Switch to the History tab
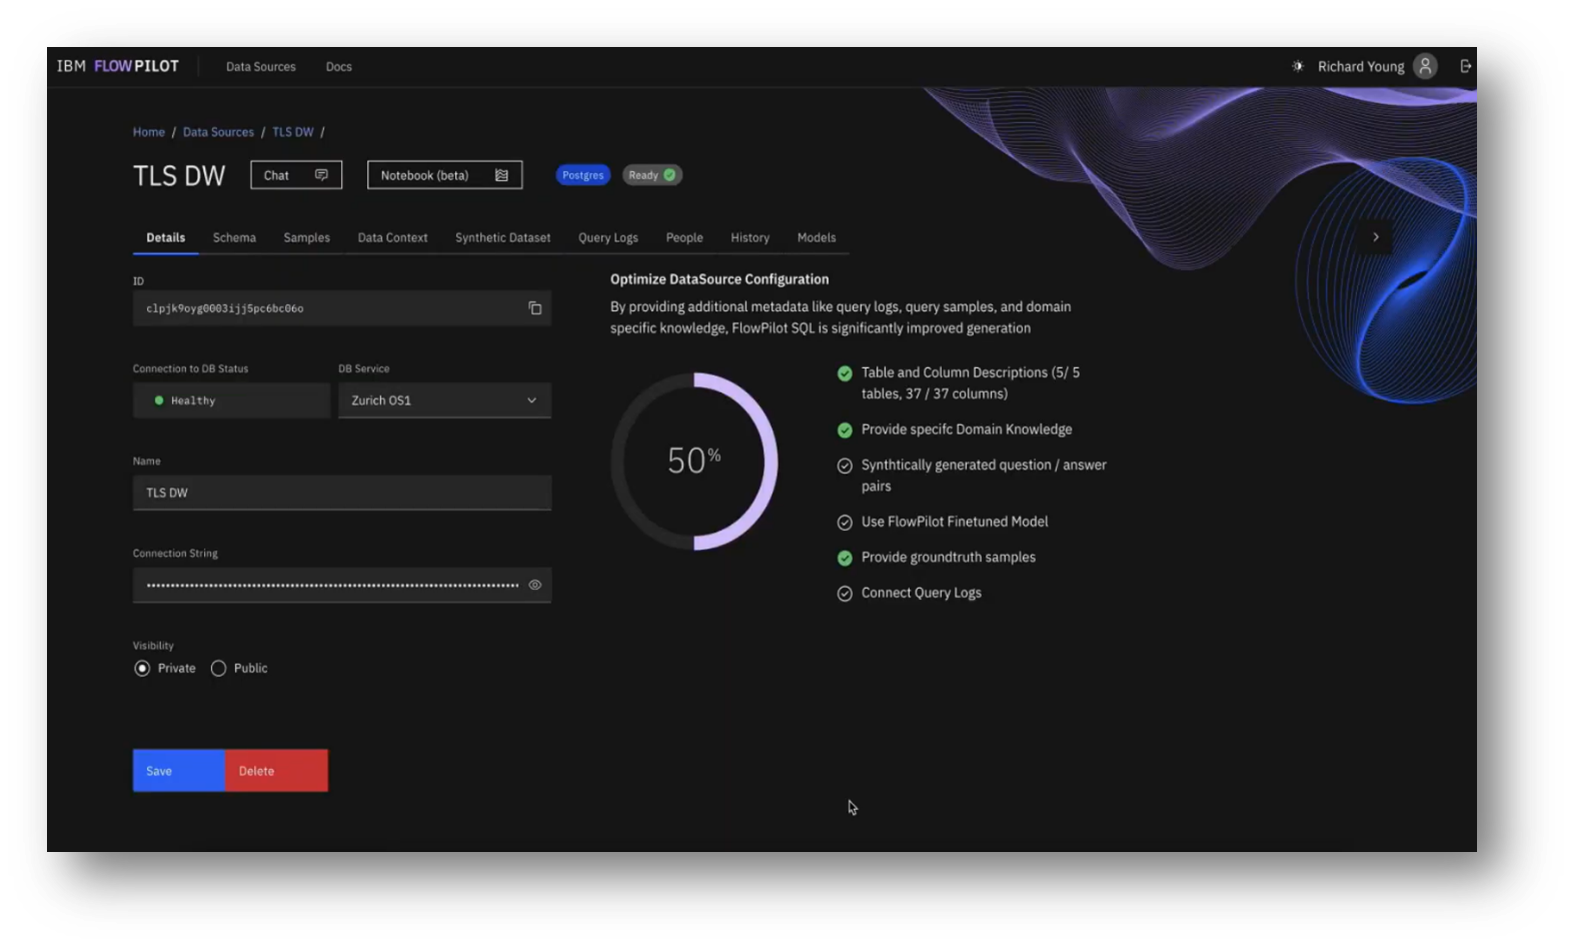This screenshot has width=1572, height=947. point(750,238)
